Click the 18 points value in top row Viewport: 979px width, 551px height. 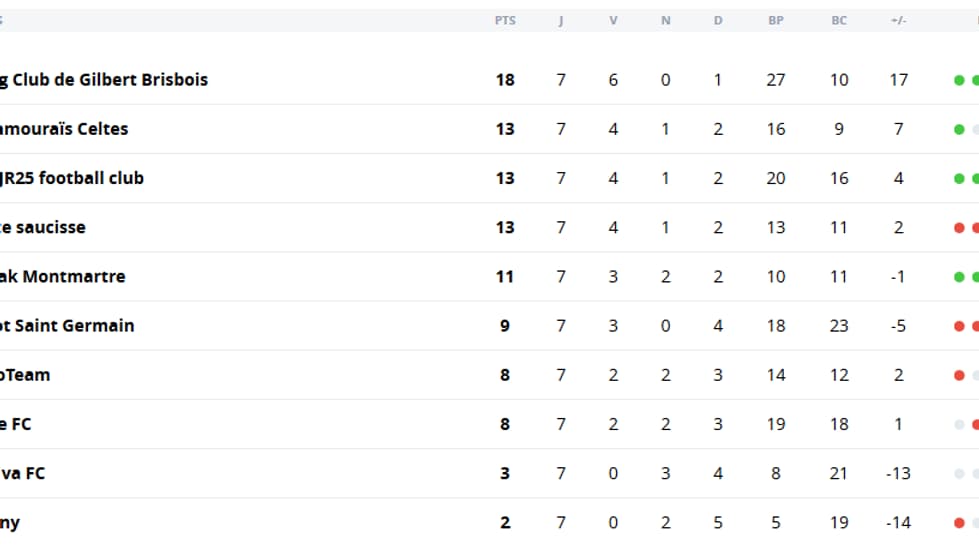pos(505,80)
